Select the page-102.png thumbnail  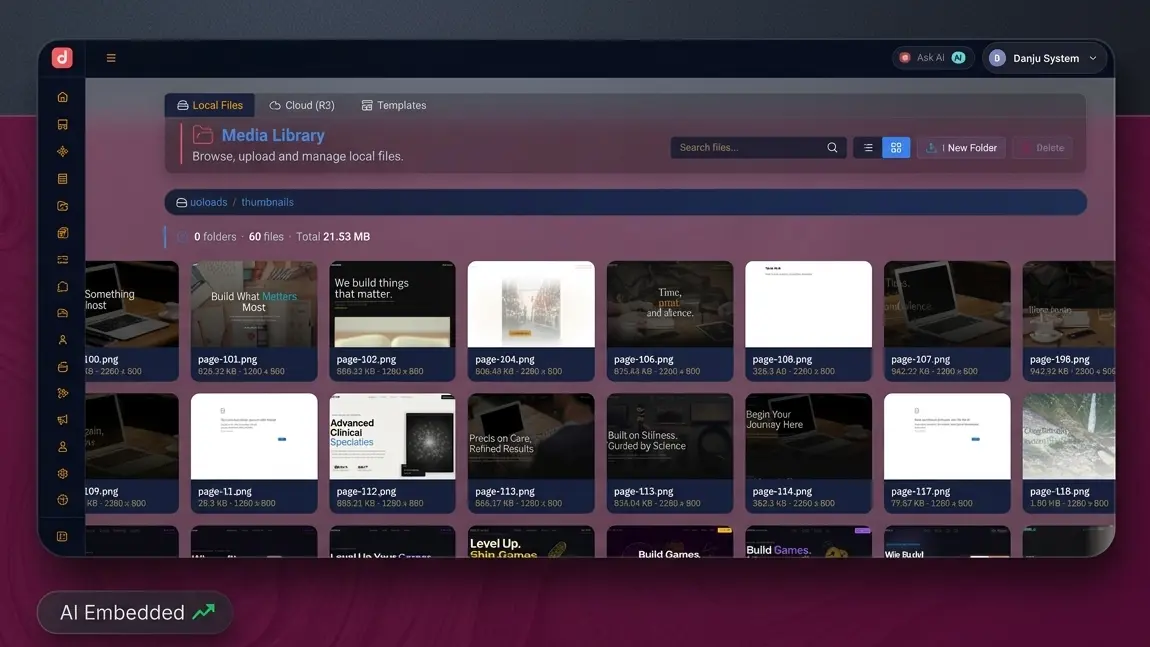coord(392,321)
